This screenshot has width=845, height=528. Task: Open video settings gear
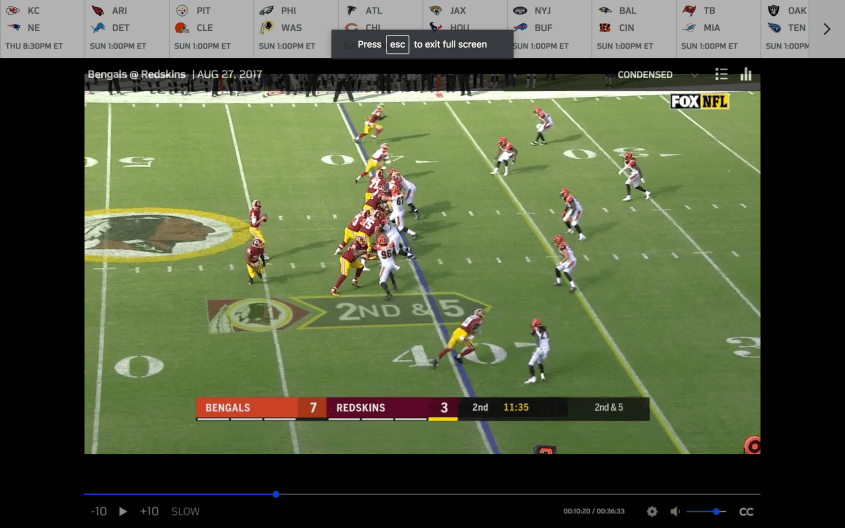(x=652, y=511)
